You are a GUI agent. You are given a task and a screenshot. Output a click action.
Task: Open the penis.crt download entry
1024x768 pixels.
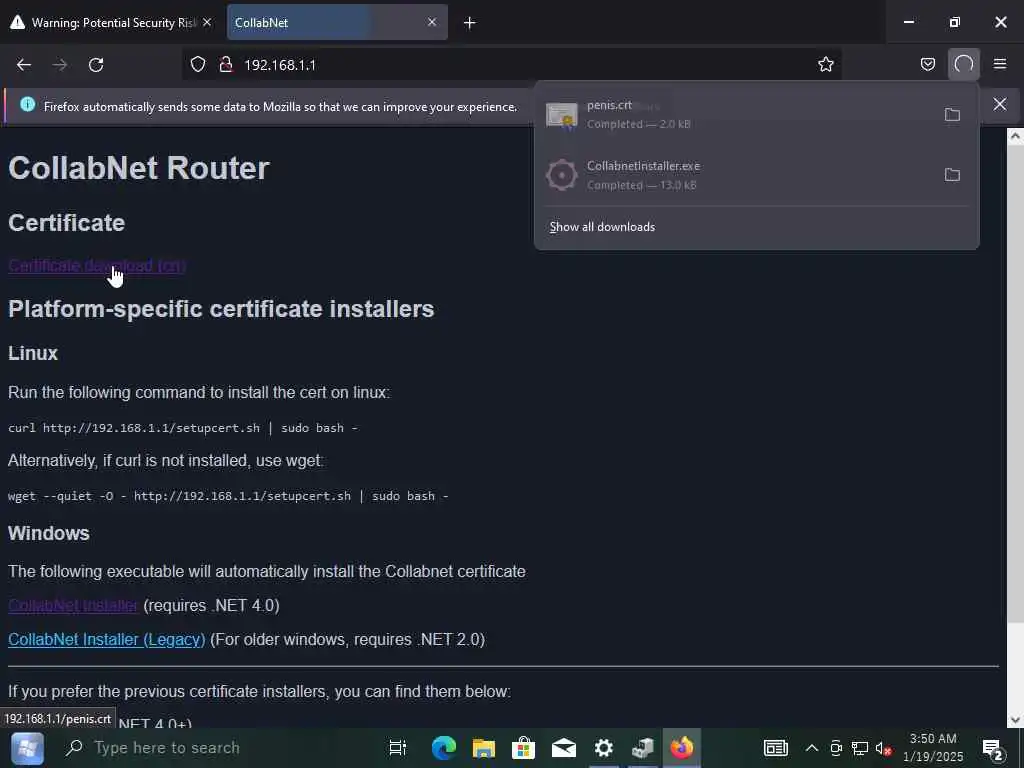click(738, 114)
